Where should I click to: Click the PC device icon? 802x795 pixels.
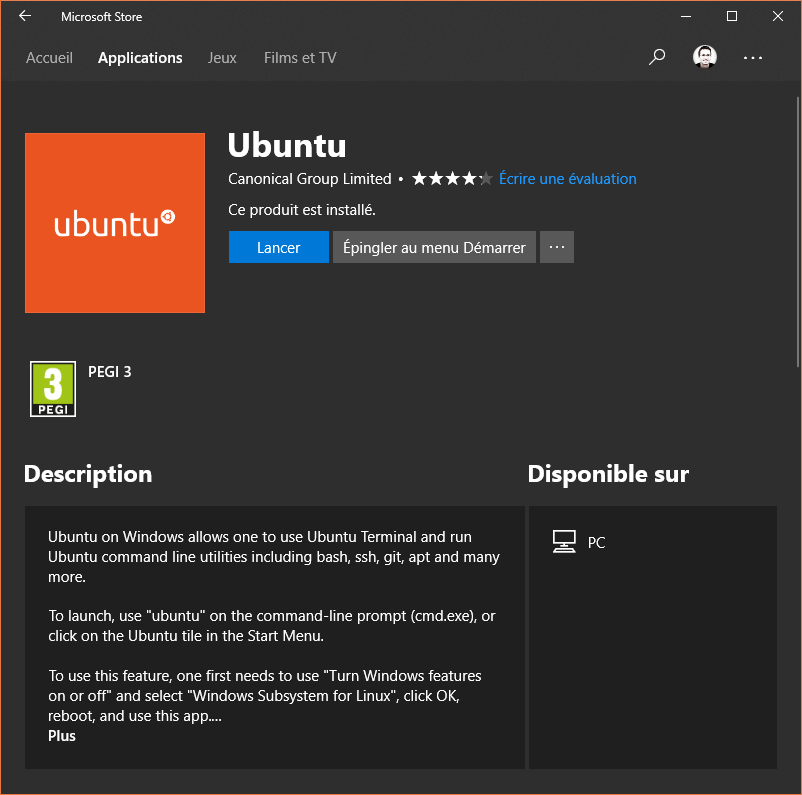[564, 542]
